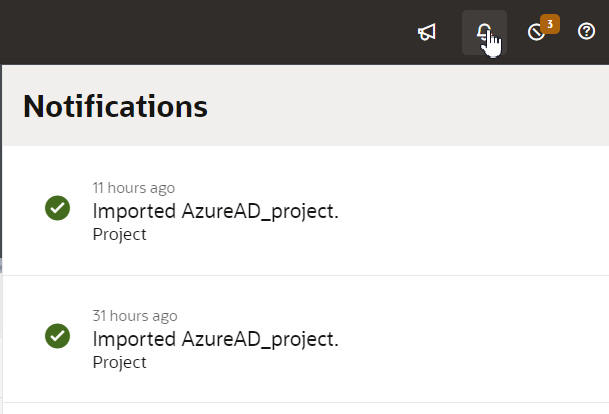Open the activity icon with orange badge

point(537,33)
